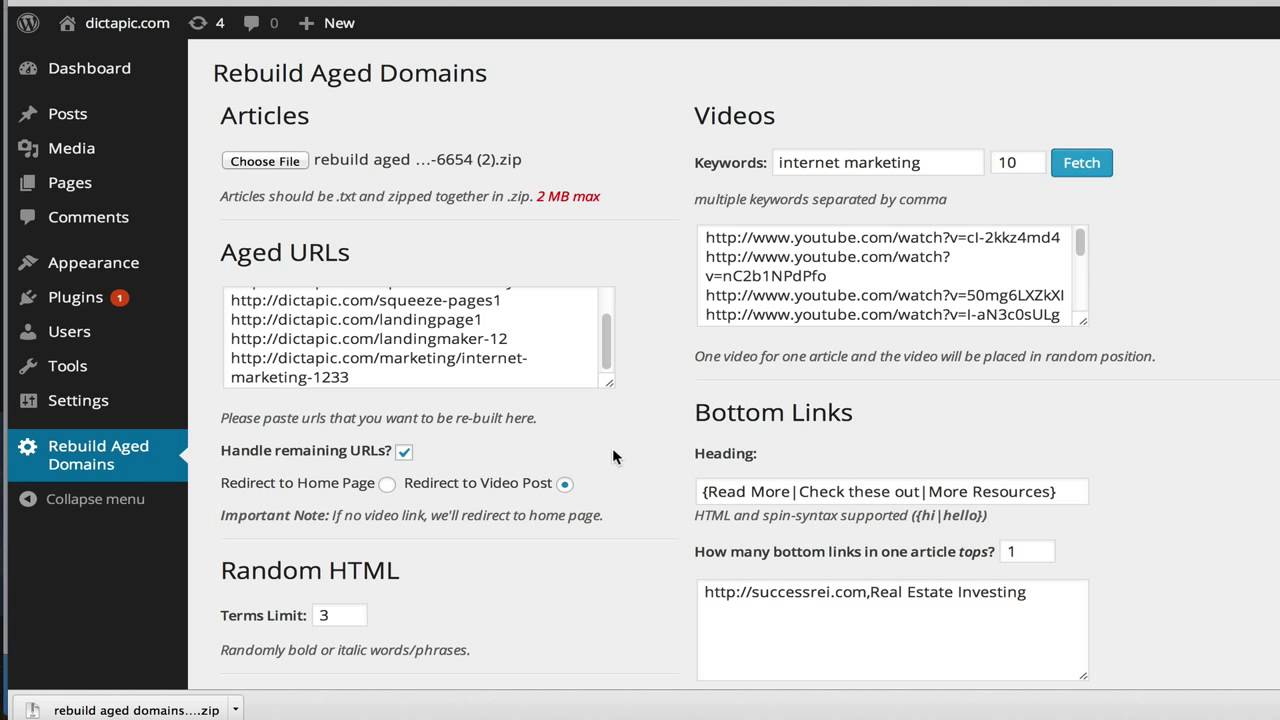Go to Media menu item
Screen dimensions: 1280x720
(x=72, y=148)
